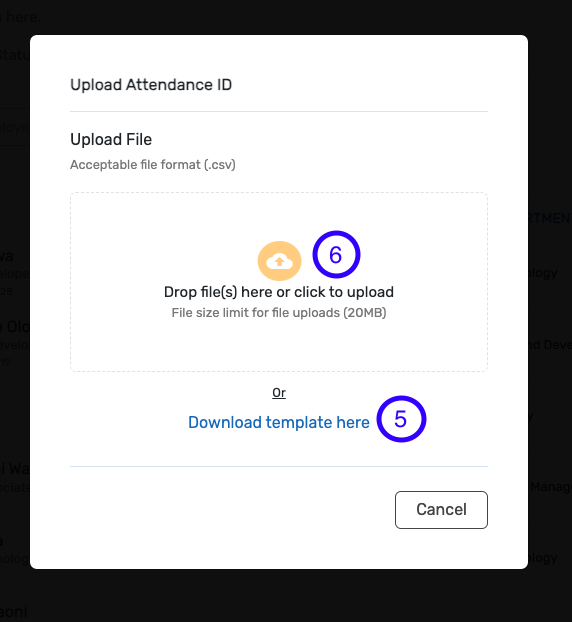
Task: Click the partially hidden 'Manage' text at right
Action: point(551,487)
